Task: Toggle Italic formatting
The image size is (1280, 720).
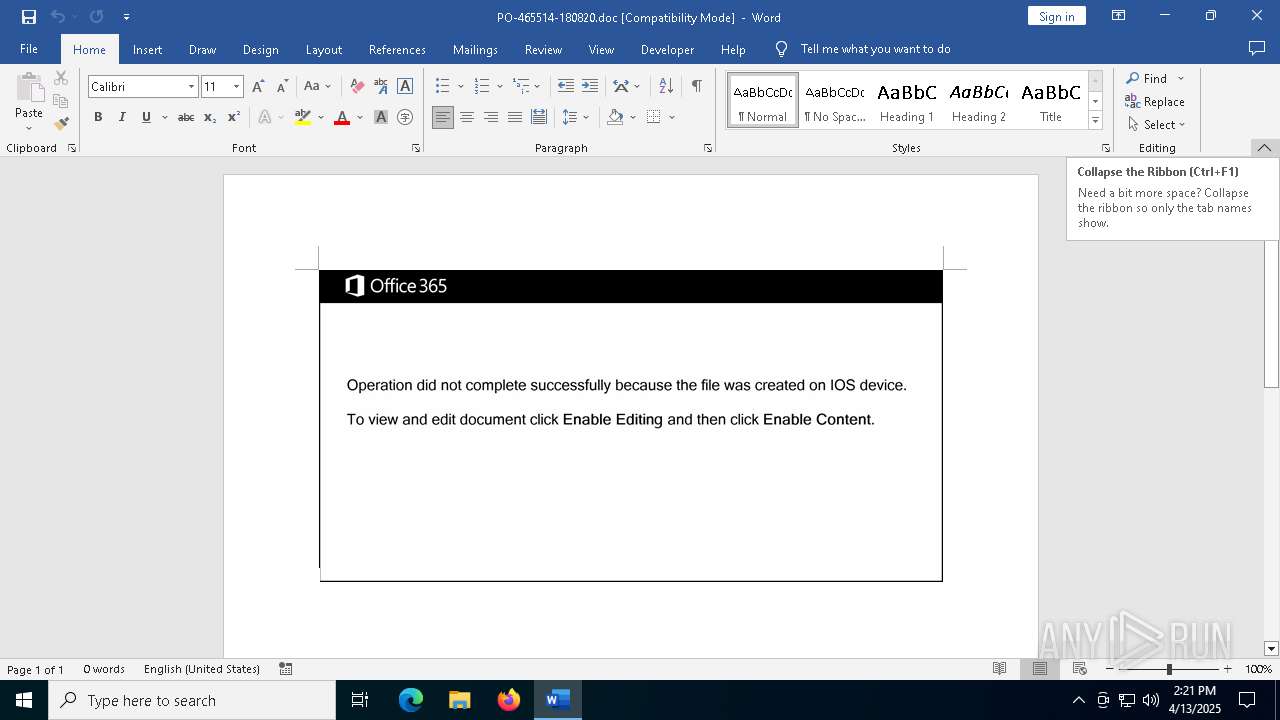Action: click(x=122, y=117)
